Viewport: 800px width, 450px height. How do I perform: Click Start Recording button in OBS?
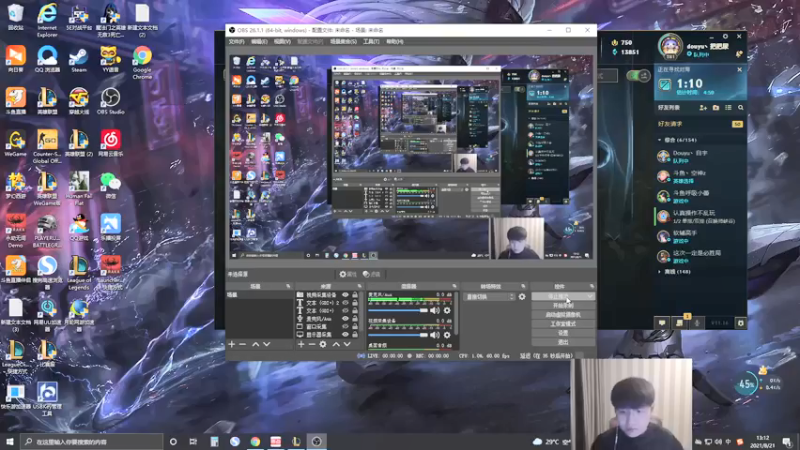(563, 305)
